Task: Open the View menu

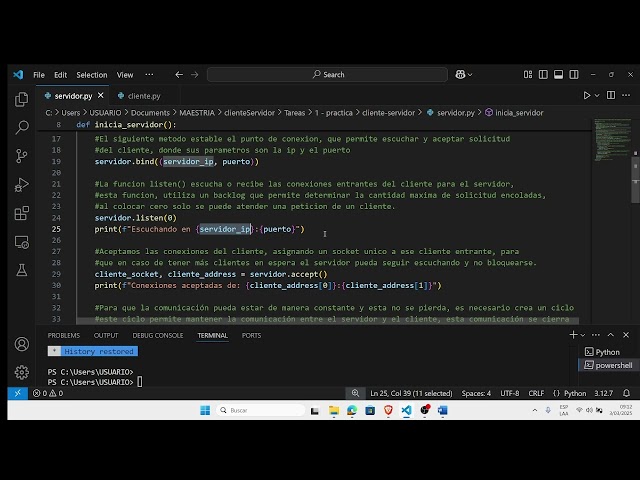Action: 125,75
